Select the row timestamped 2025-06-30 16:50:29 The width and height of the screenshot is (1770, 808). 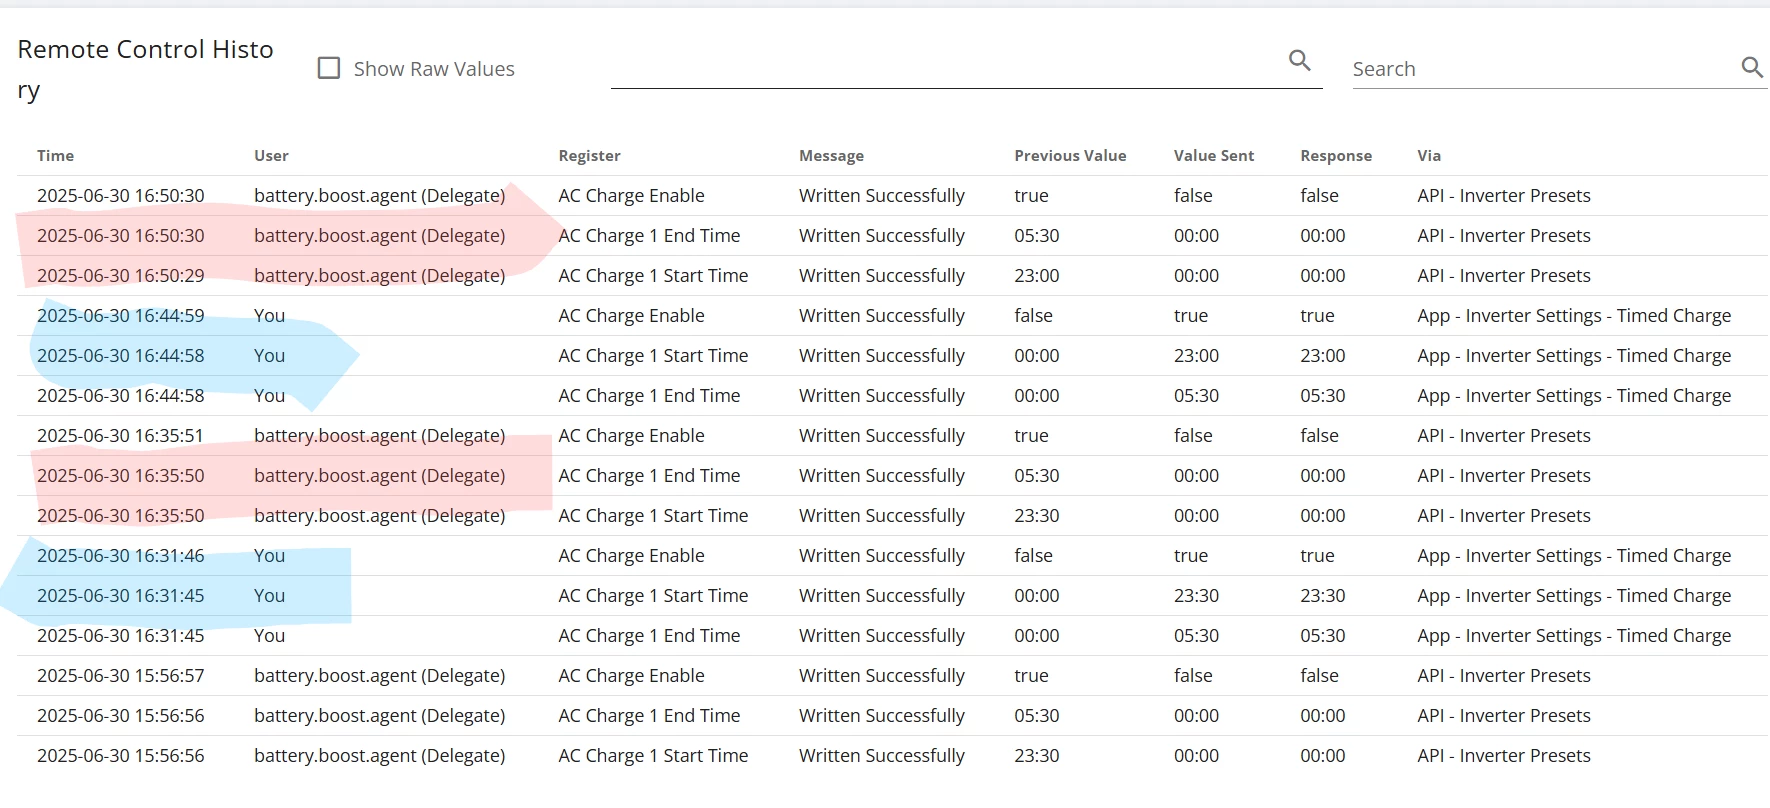[x=120, y=276]
